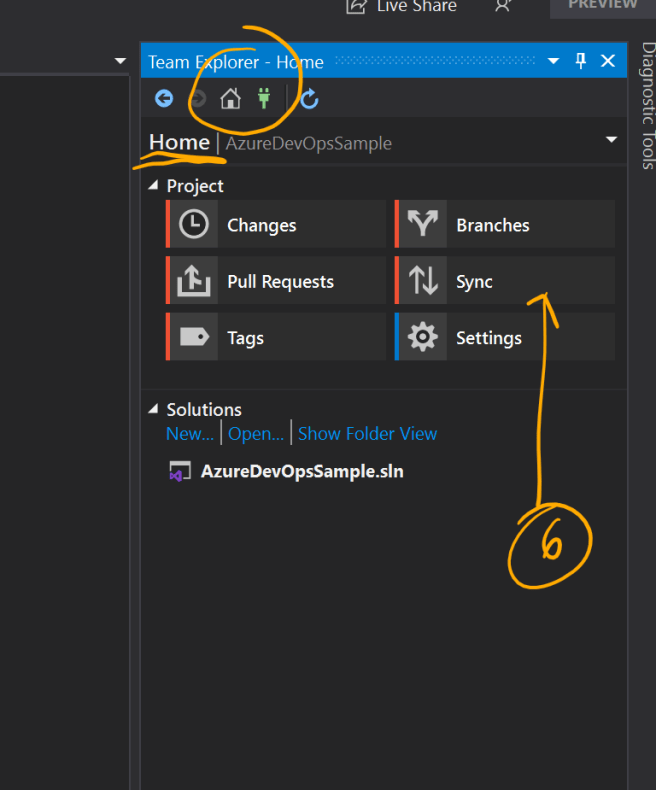Open Manage Connections green plug icon

coord(264,98)
